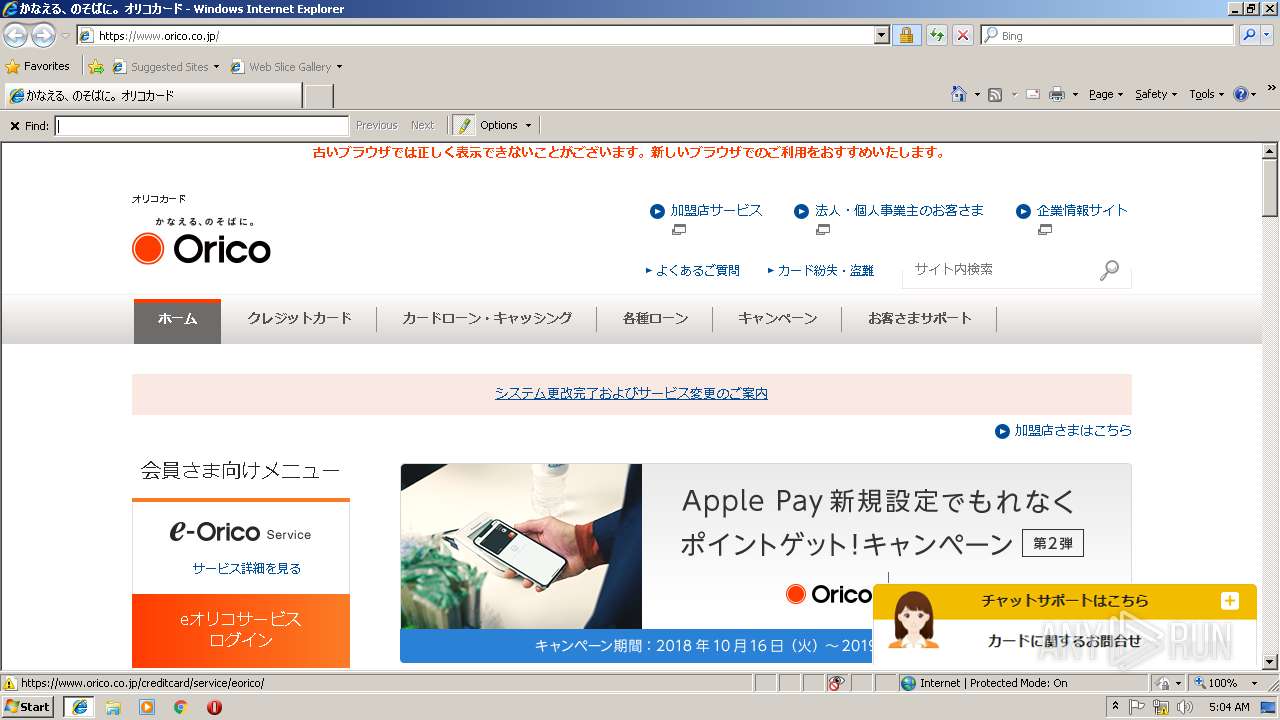Screen dimensions: 1280x720
Task: Open Favorites star button
Action: [38, 66]
